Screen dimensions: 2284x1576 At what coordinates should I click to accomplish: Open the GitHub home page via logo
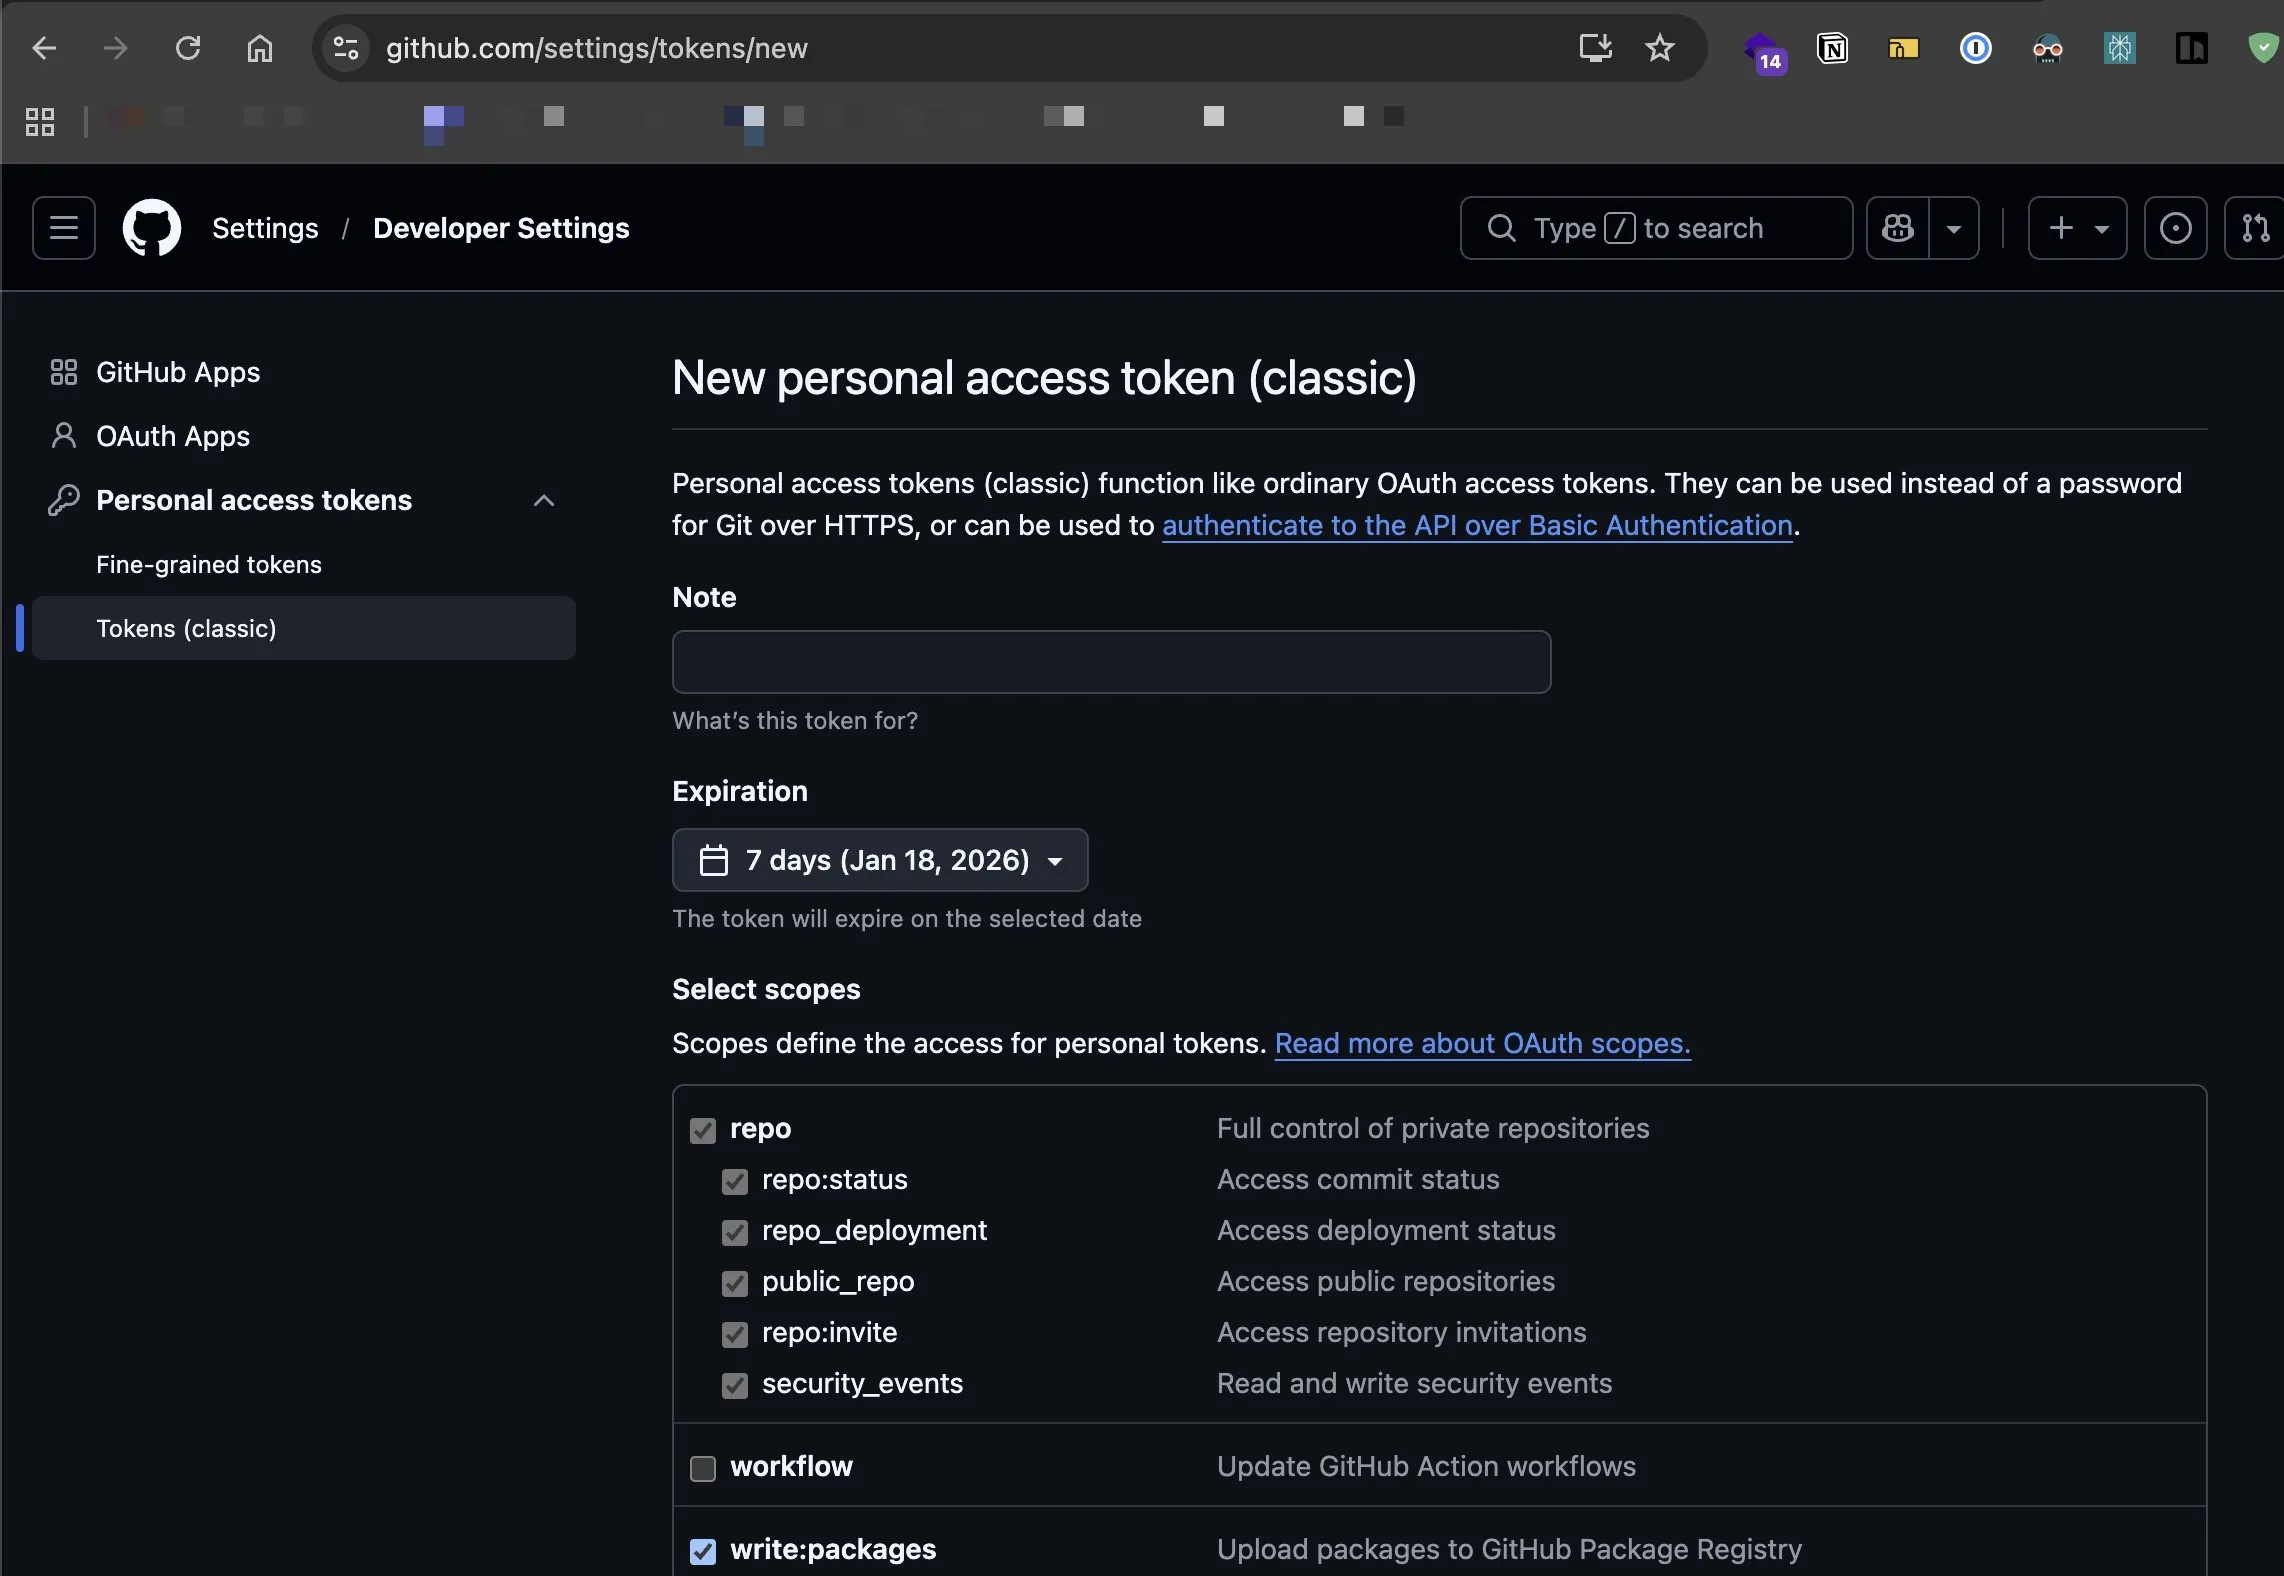coord(151,227)
